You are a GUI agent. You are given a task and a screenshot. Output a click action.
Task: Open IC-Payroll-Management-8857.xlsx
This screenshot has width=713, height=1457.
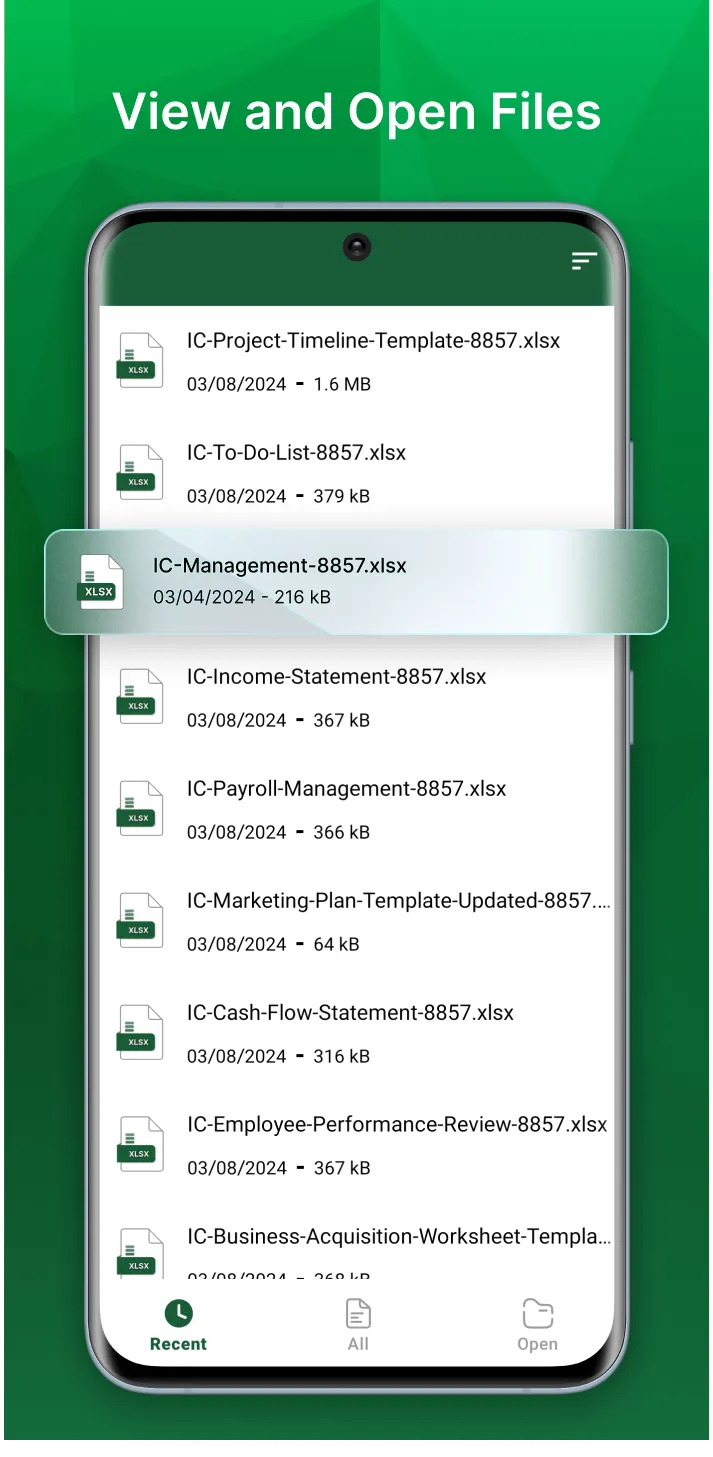click(346, 789)
